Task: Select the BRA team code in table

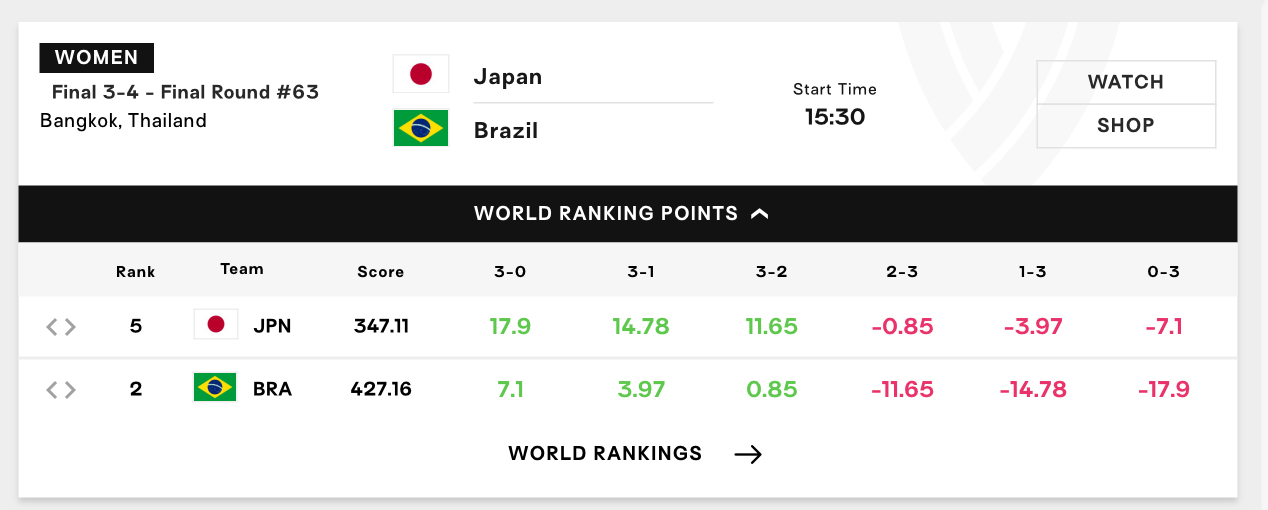Action: 273,389
